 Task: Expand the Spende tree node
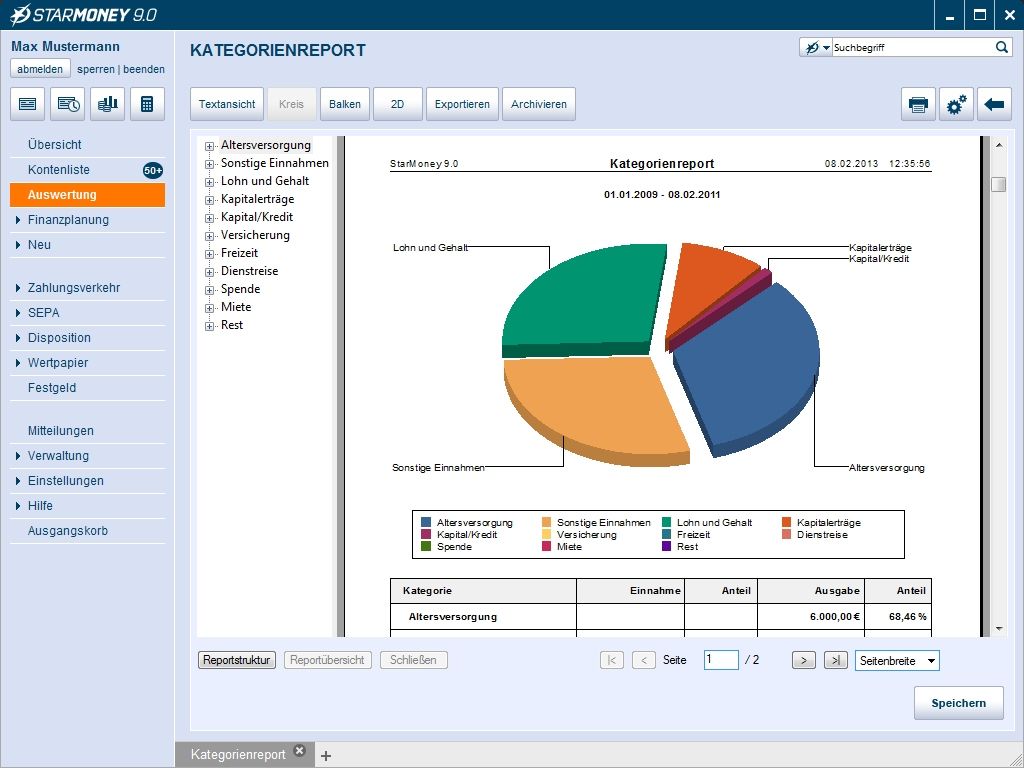pos(209,290)
